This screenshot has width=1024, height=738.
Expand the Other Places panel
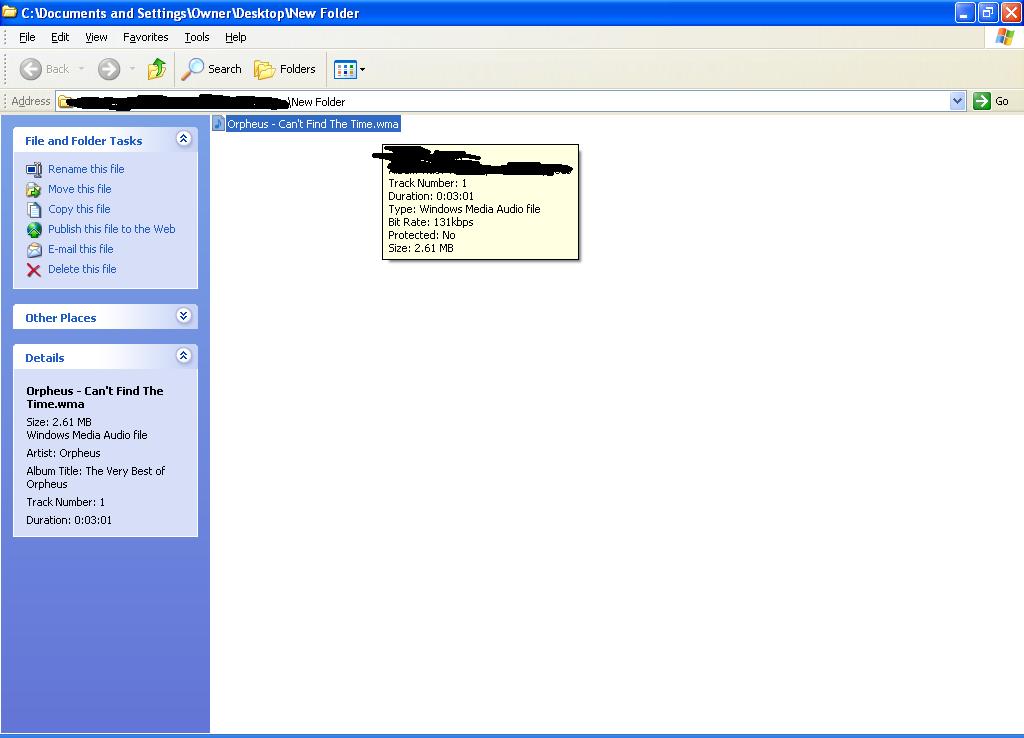point(184,316)
